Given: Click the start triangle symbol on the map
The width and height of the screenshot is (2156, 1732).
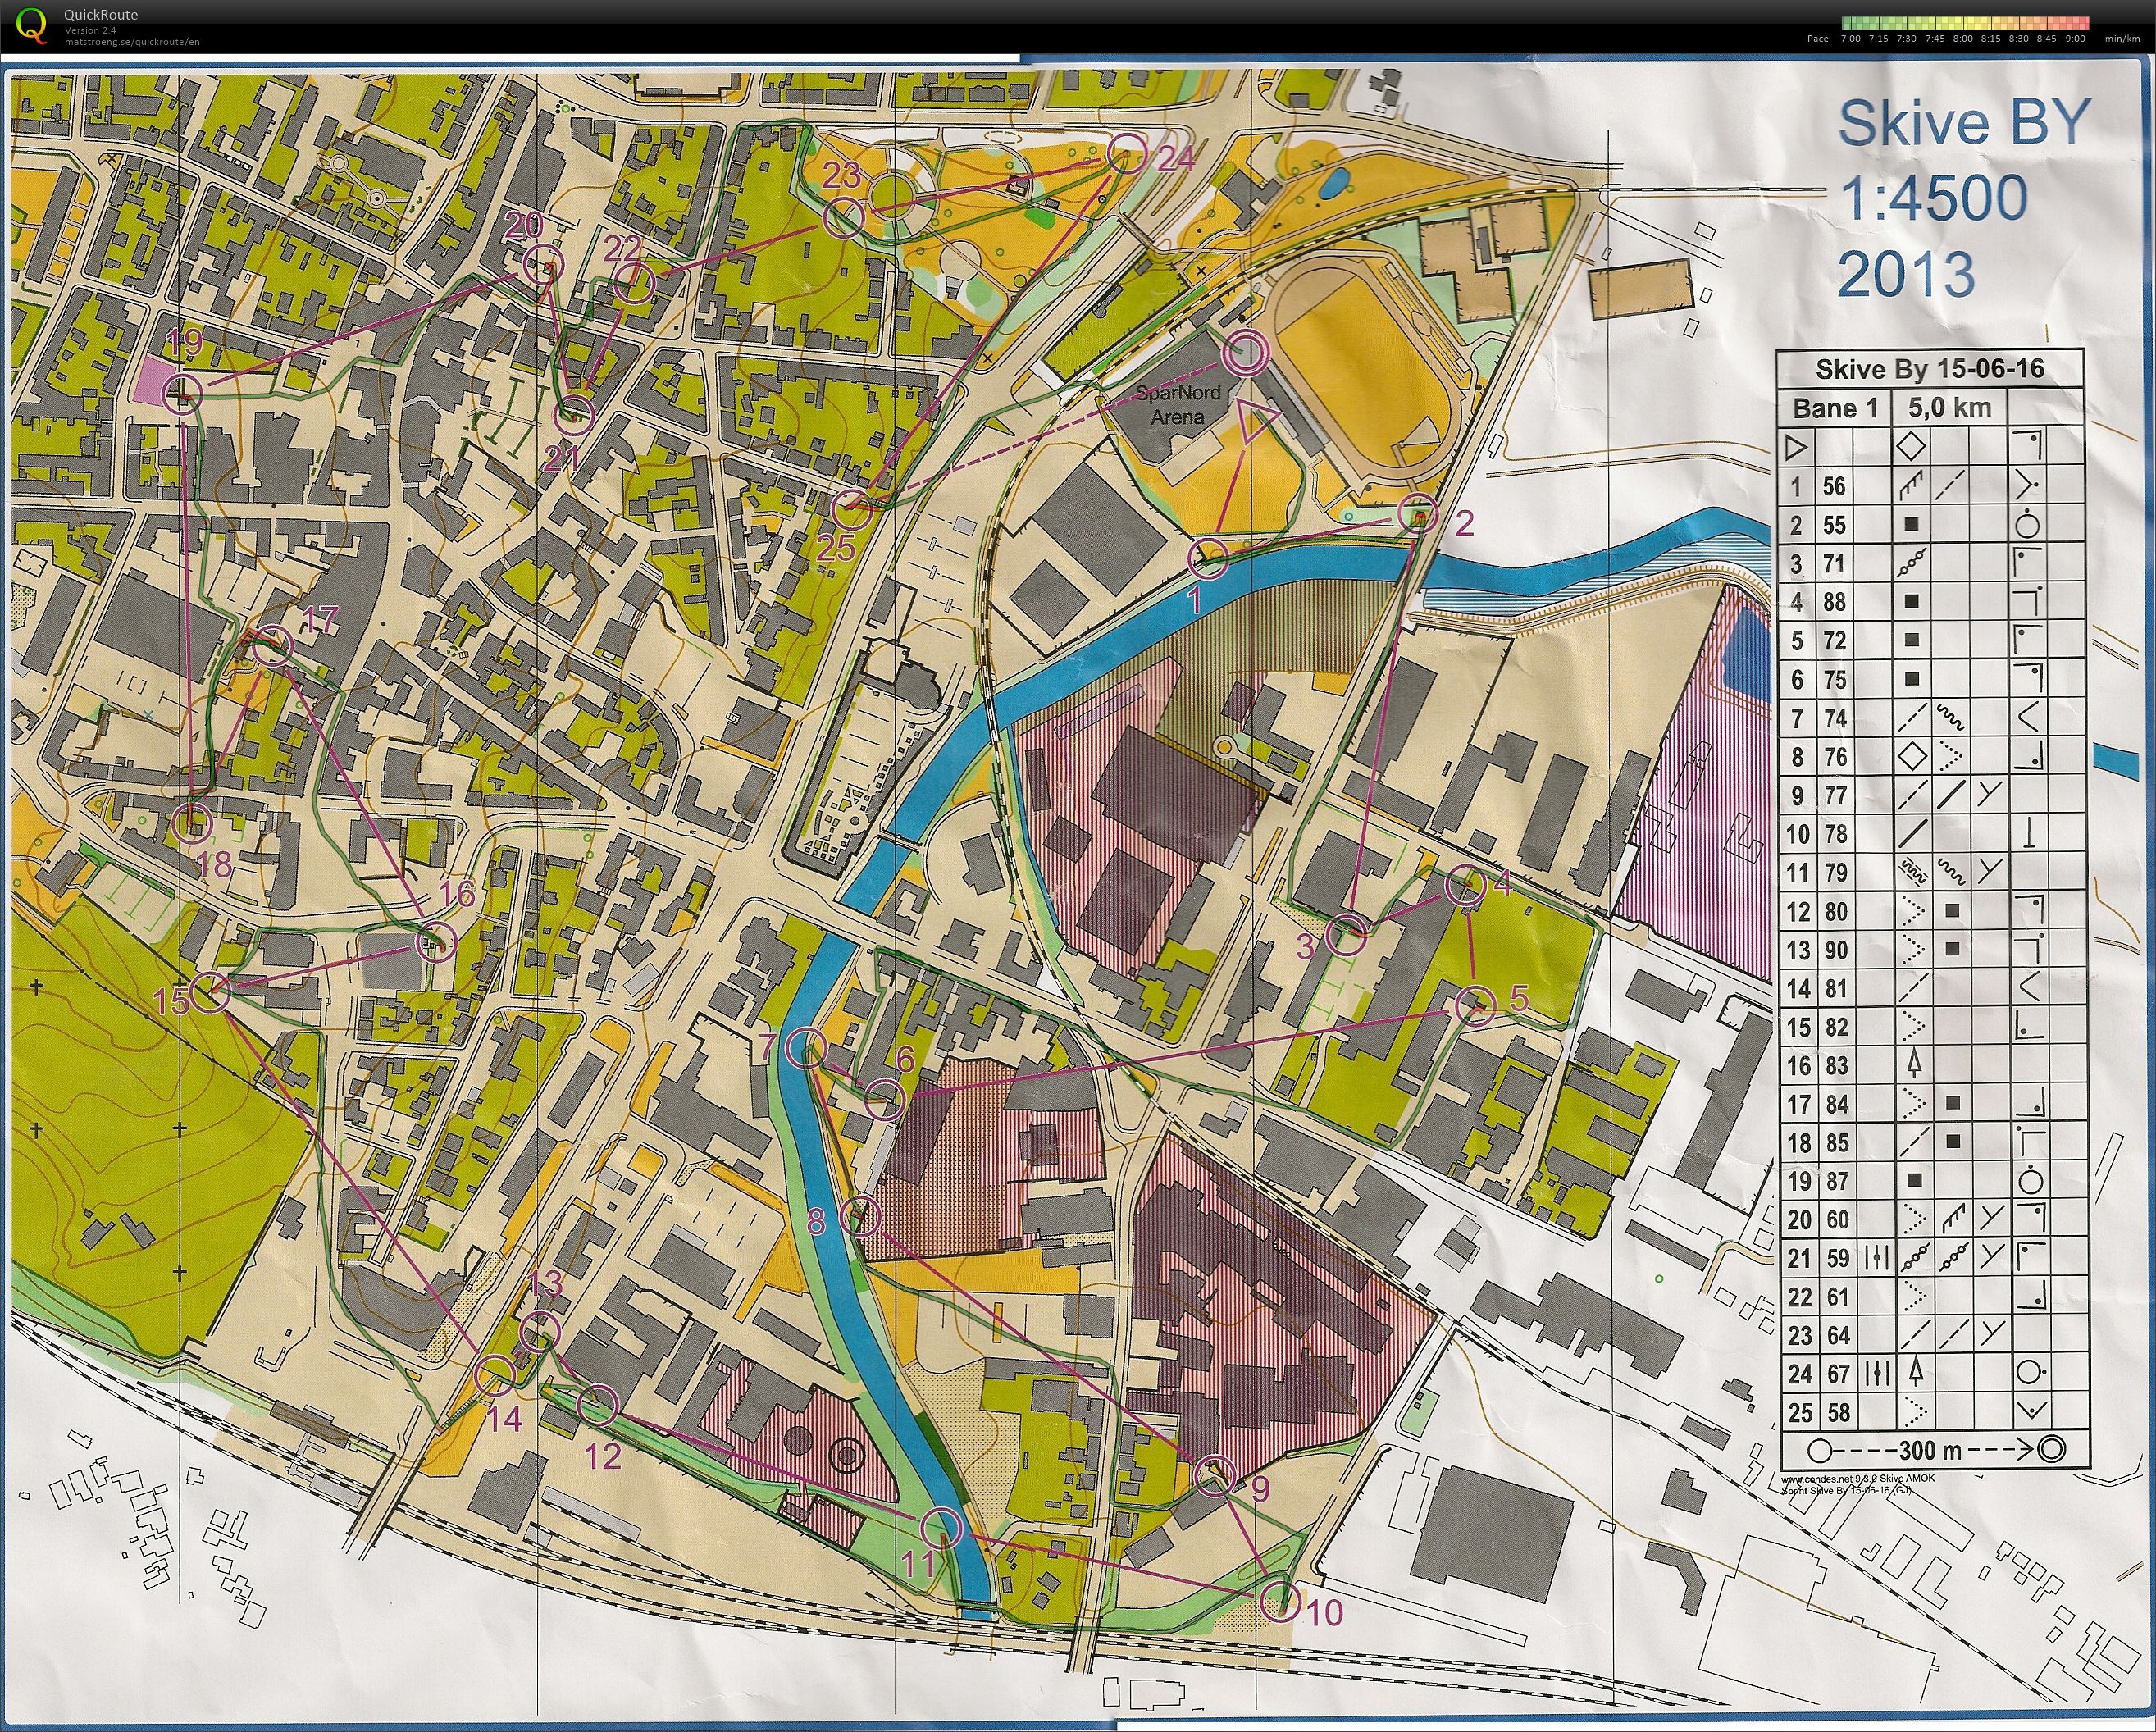Looking at the screenshot, I should coord(1256,419).
